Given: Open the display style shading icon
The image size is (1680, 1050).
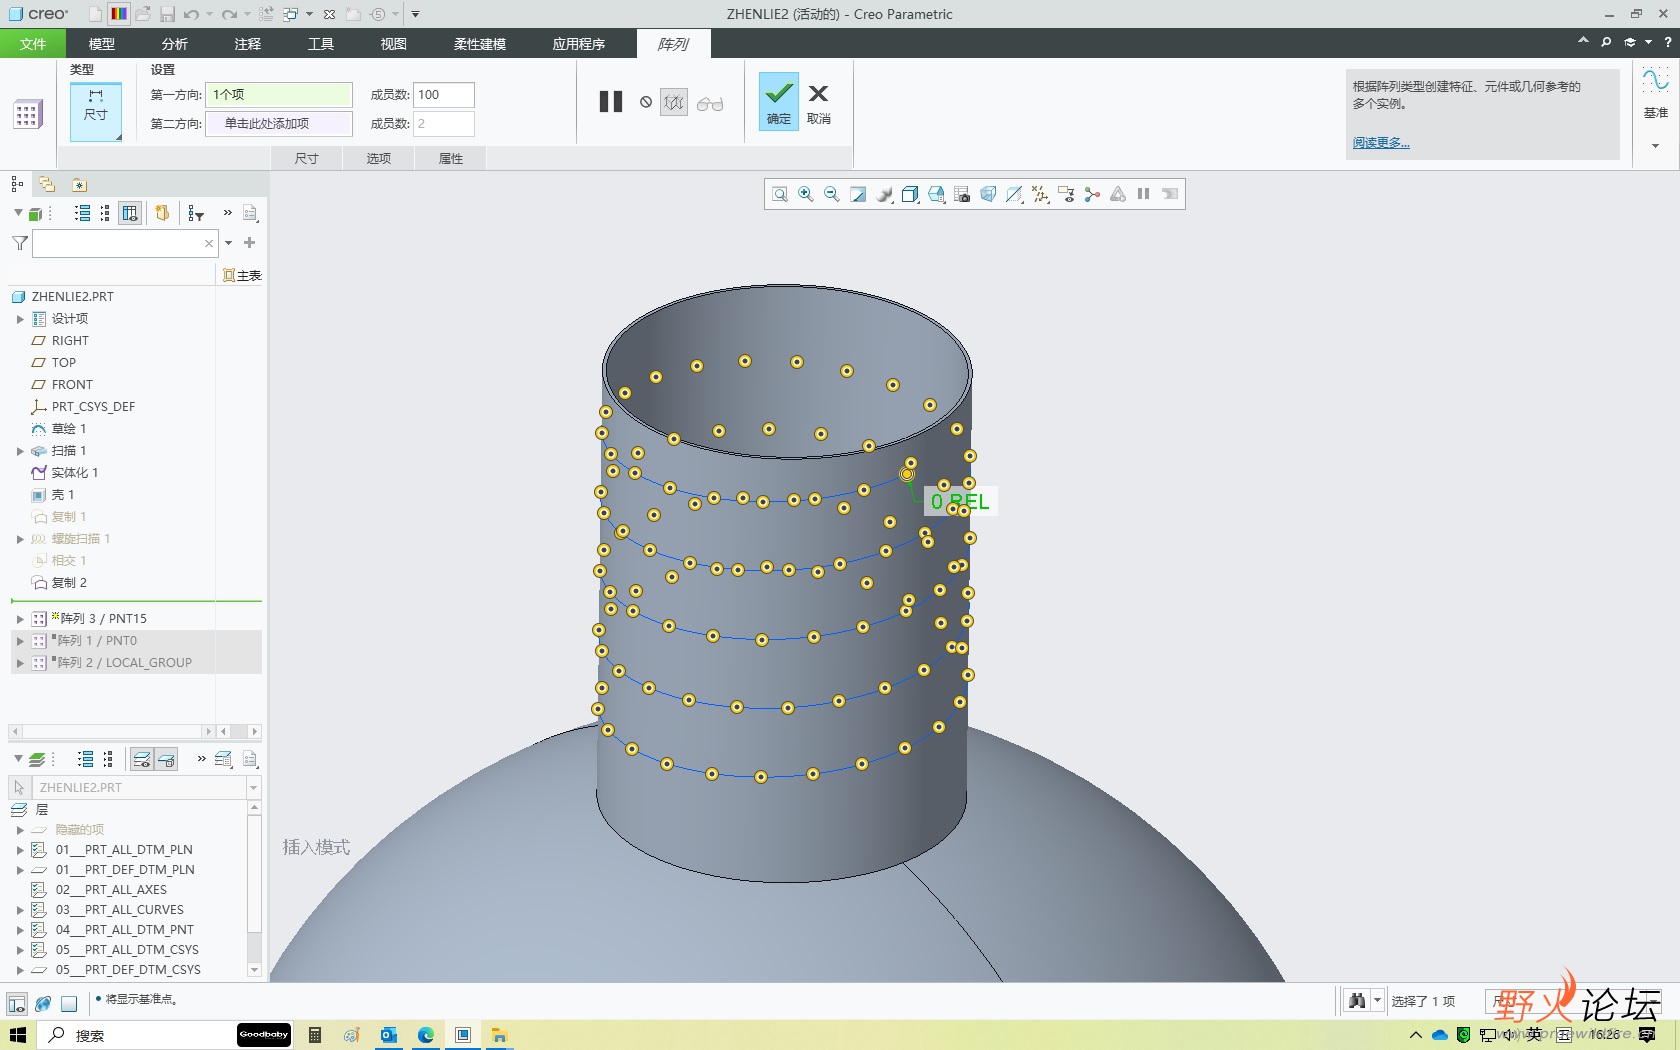Looking at the screenshot, I should [884, 194].
